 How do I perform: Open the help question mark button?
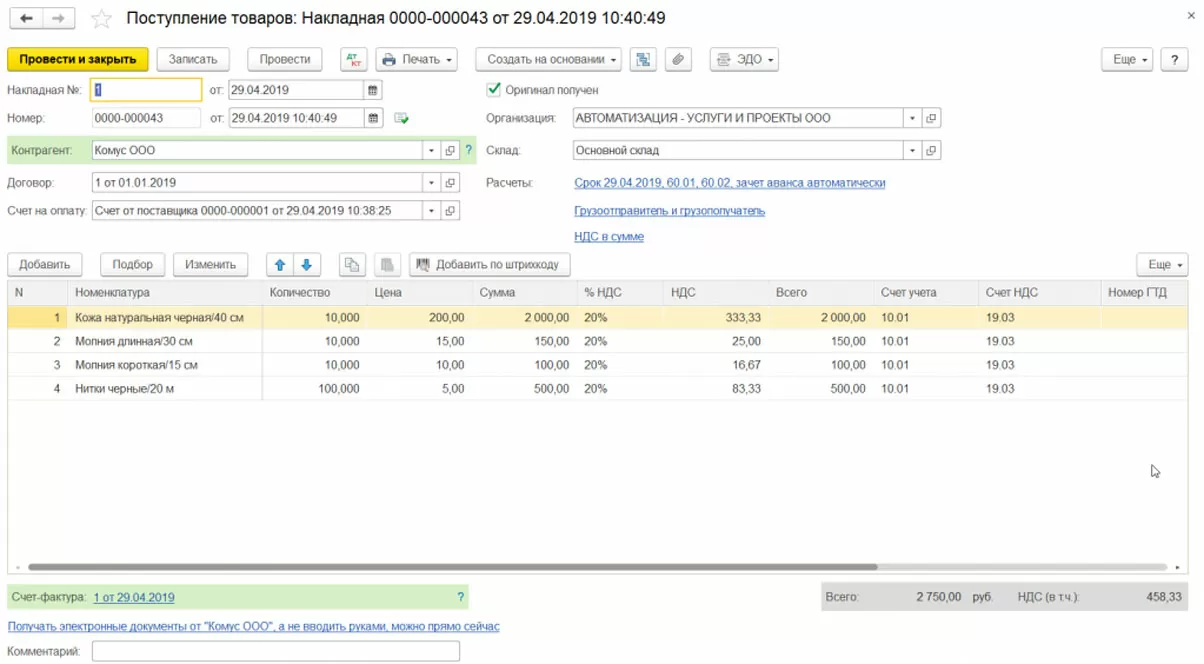[x=1174, y=60]
